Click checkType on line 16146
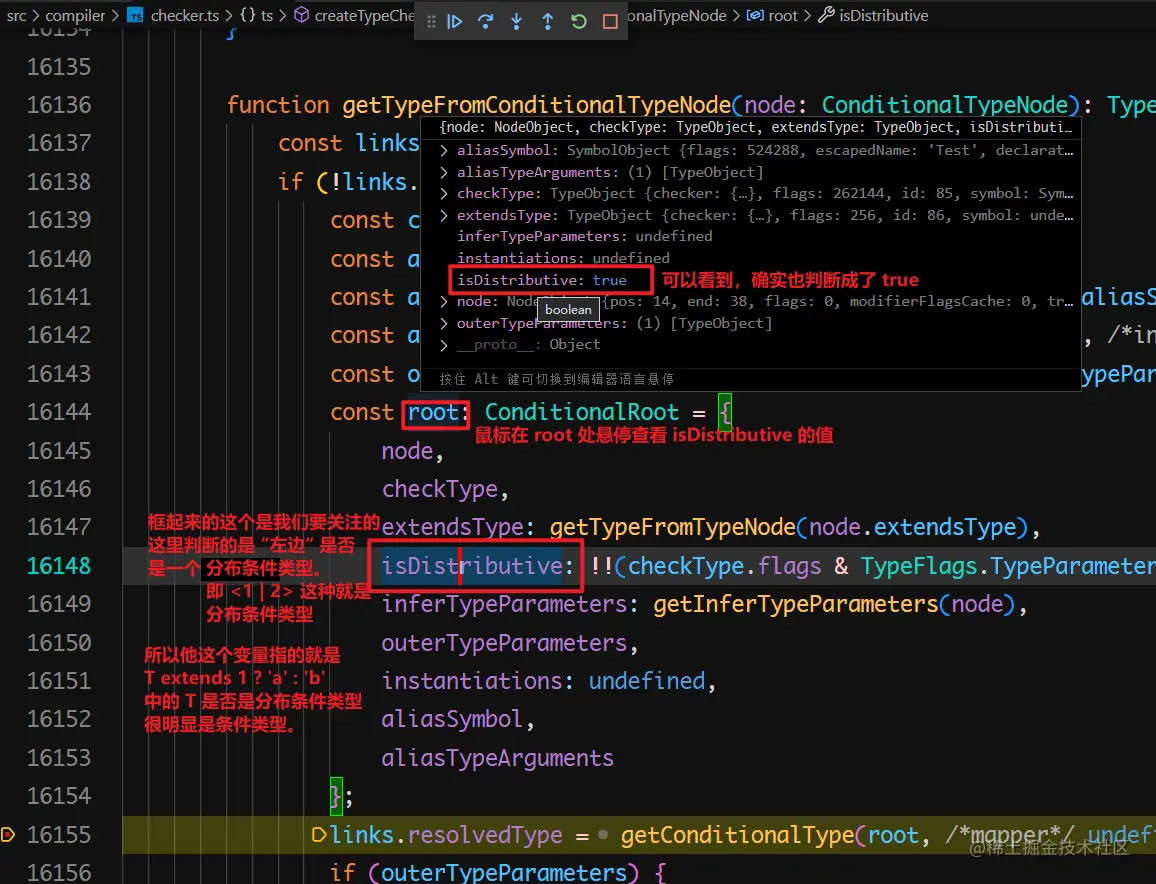Screen dimensions: 1156x884 click(439, 490)
